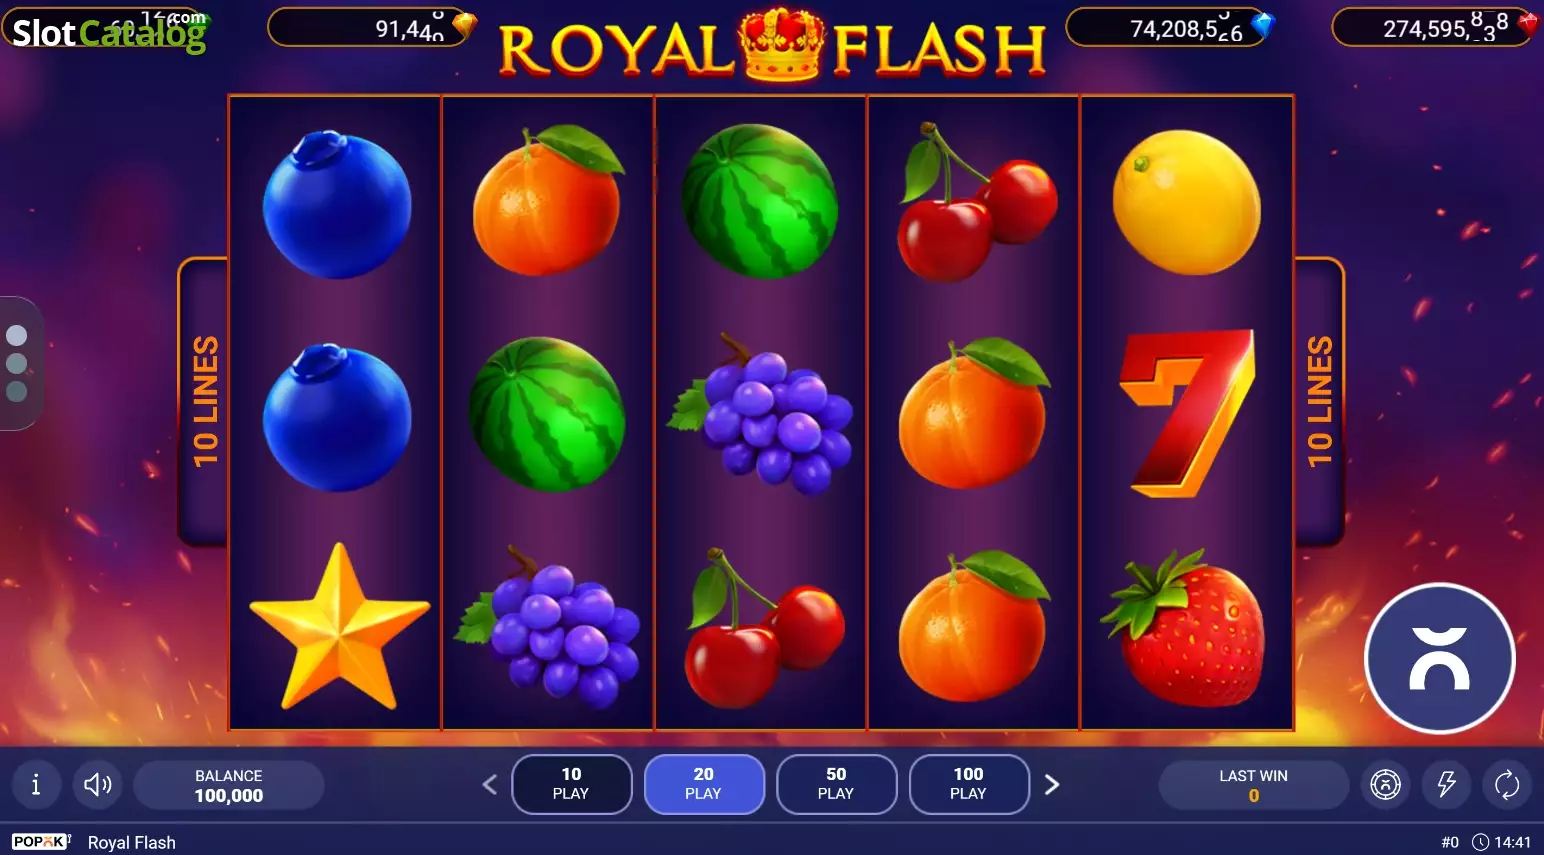The width and height of the screenshot is (1544, 855).
Task: Click the red ruby jackpot counter
Action: pos(1435,27)
